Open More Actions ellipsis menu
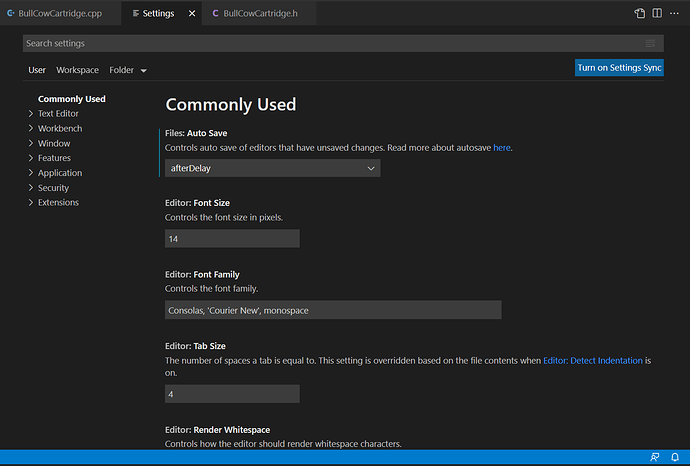This screenshot has height=466, width=690. [674, 13]
